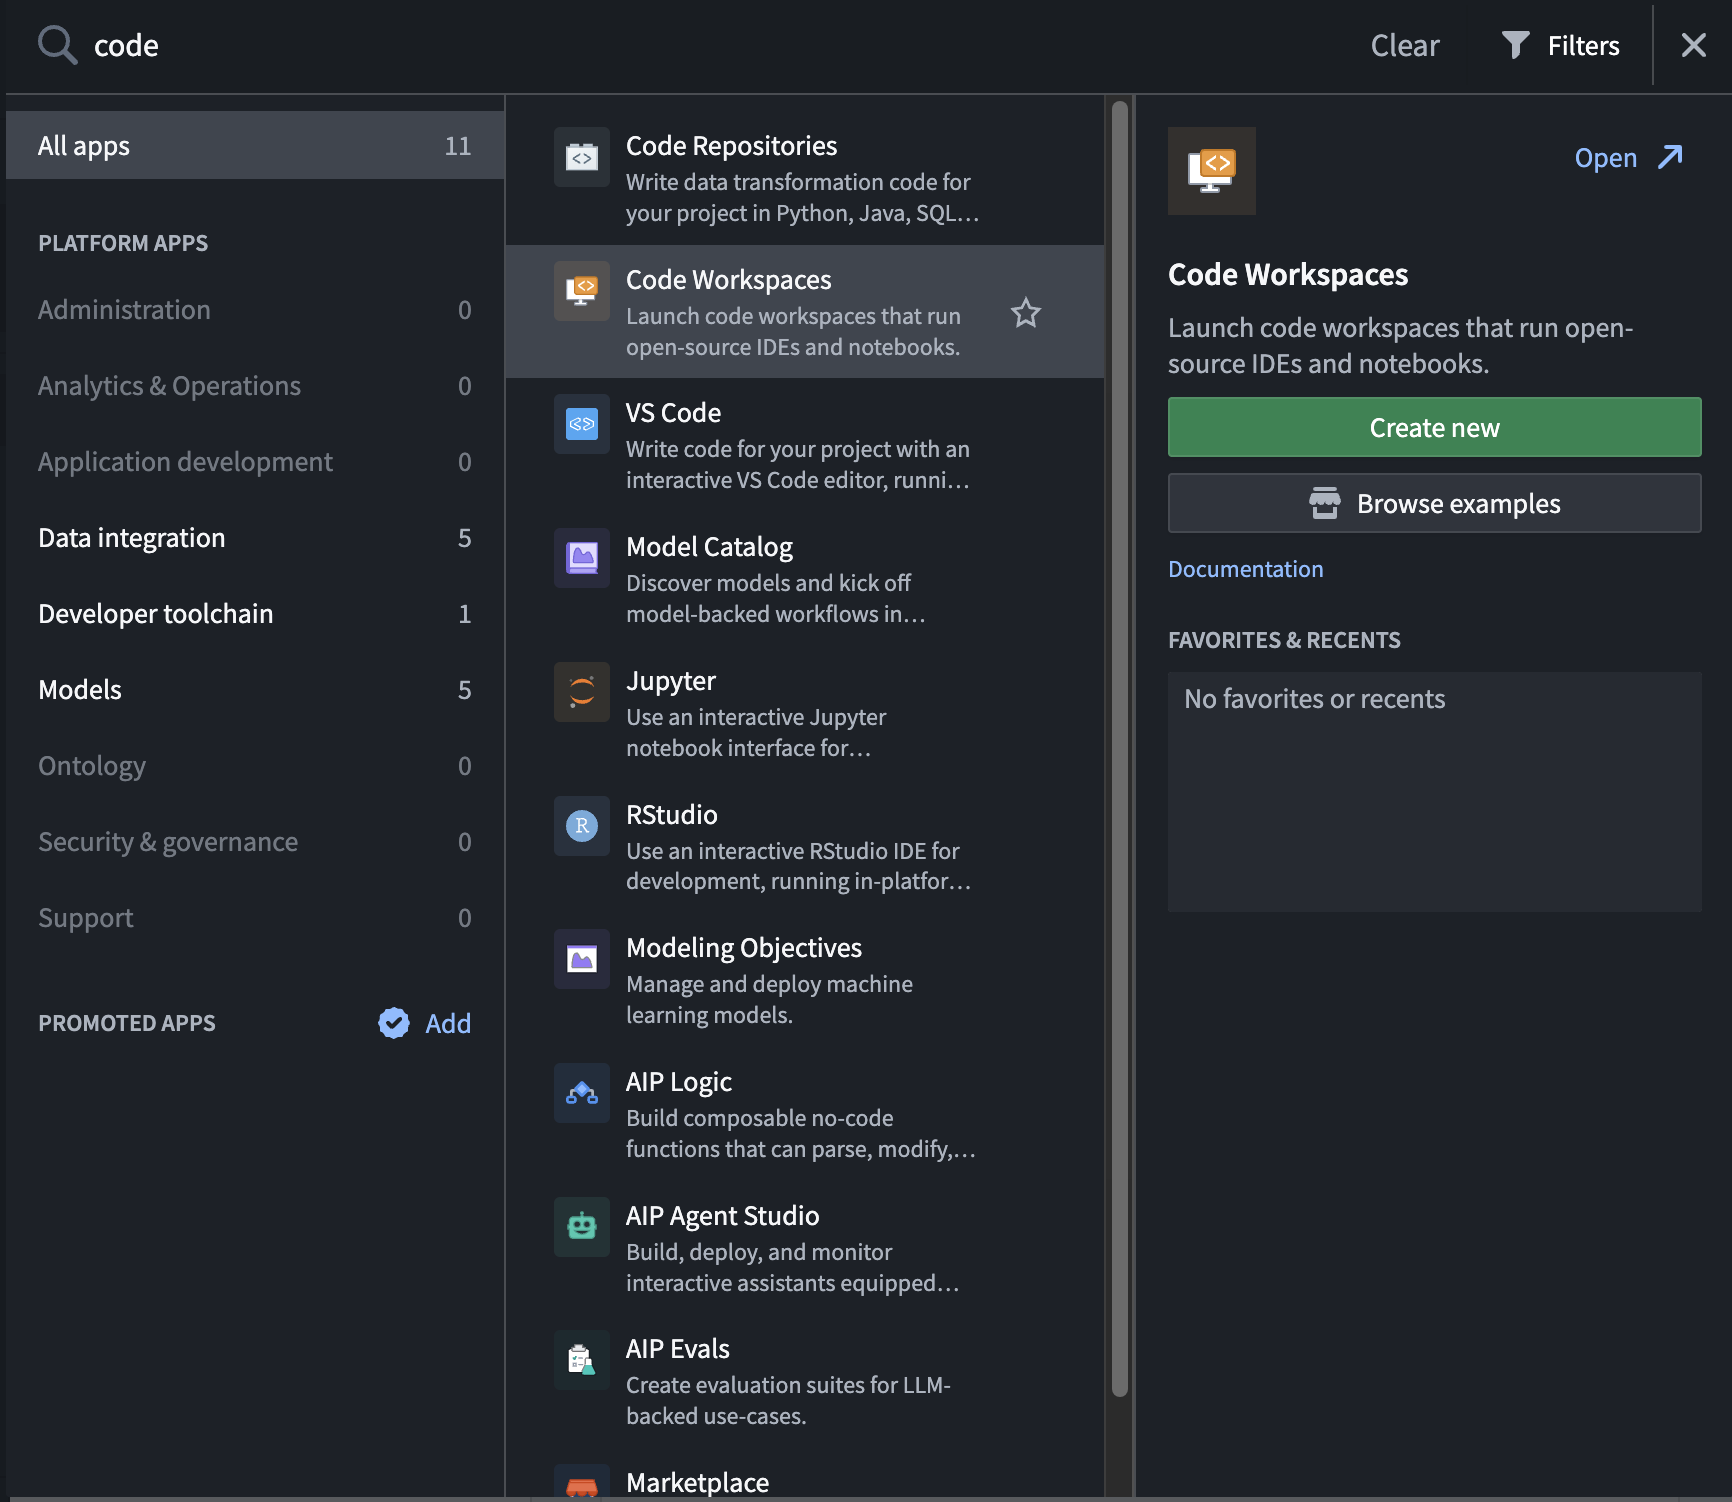Select the Marketplace result title
The image size is (1732, 1502).
(x=697, y=1483)
